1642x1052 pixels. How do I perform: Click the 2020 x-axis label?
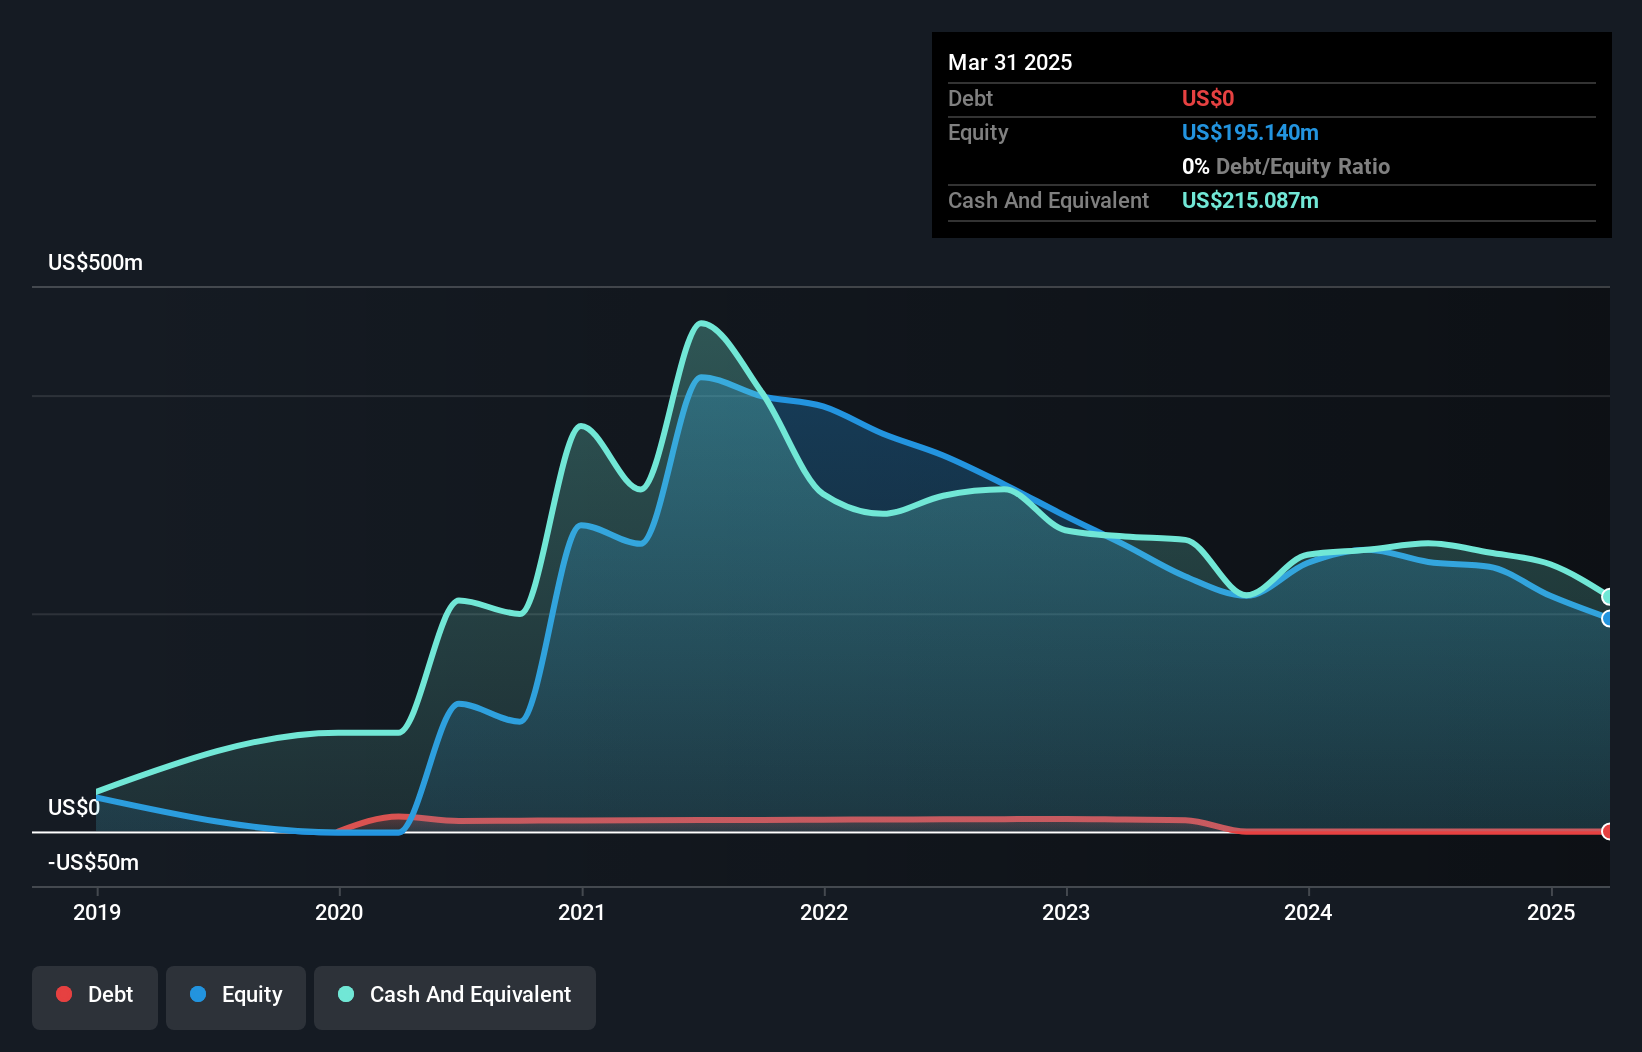[x=339, y=912]
